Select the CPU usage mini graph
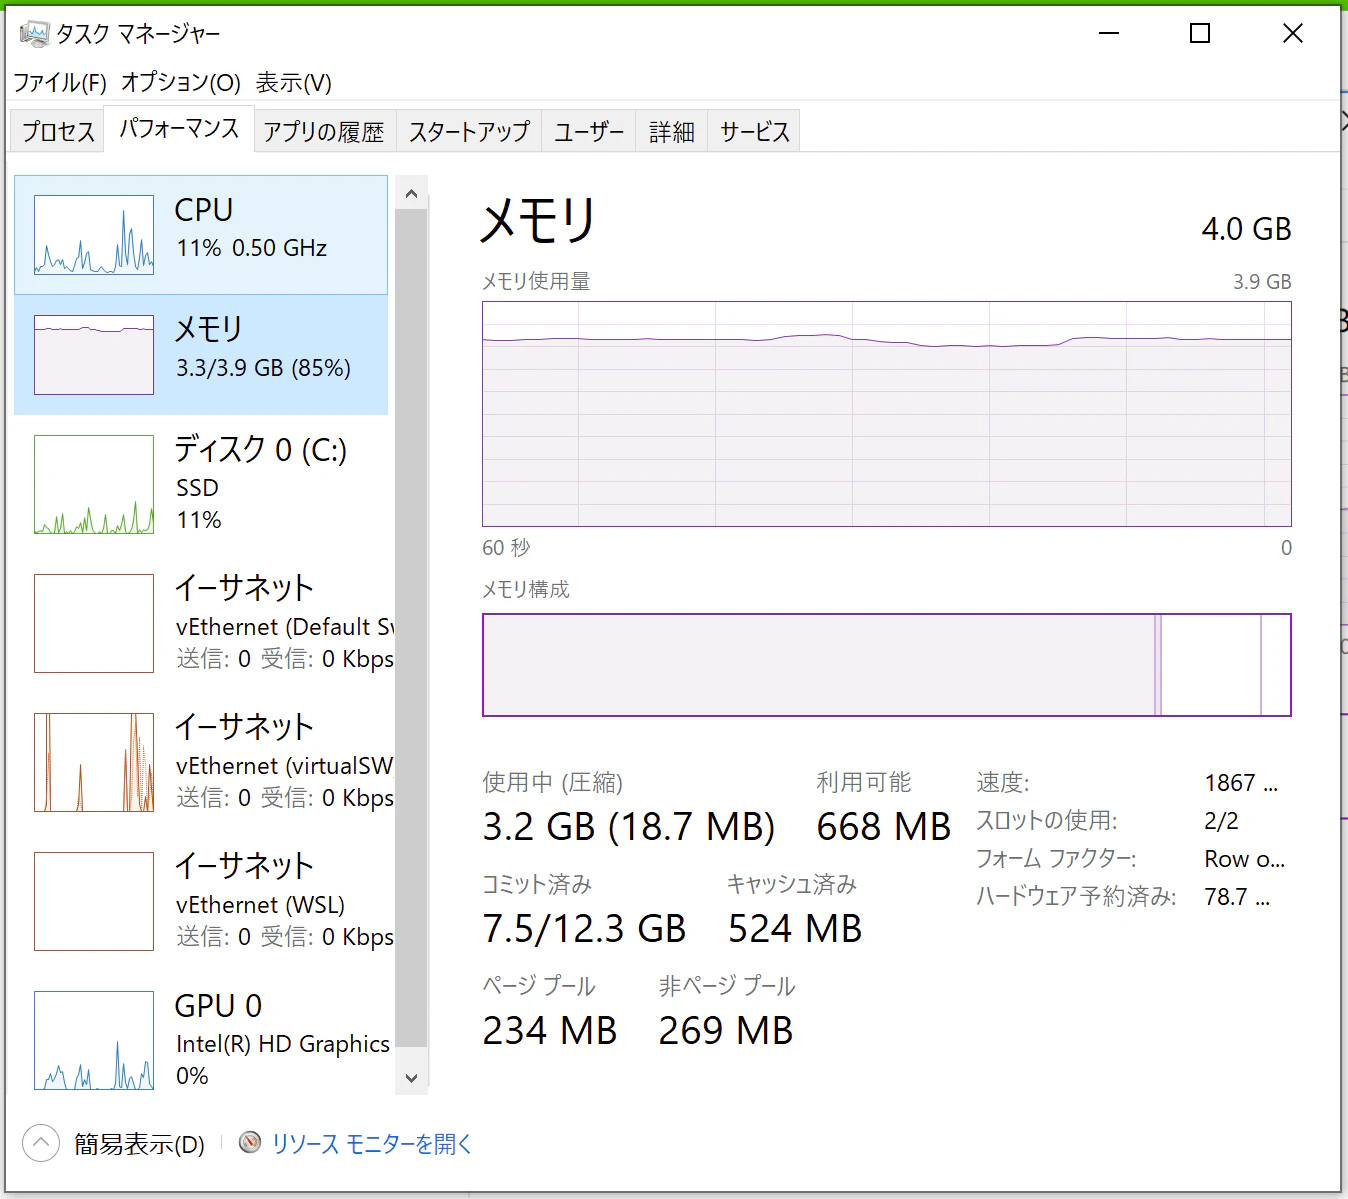This screenshot has width=1348, height=1199. (x=94, y=235)
